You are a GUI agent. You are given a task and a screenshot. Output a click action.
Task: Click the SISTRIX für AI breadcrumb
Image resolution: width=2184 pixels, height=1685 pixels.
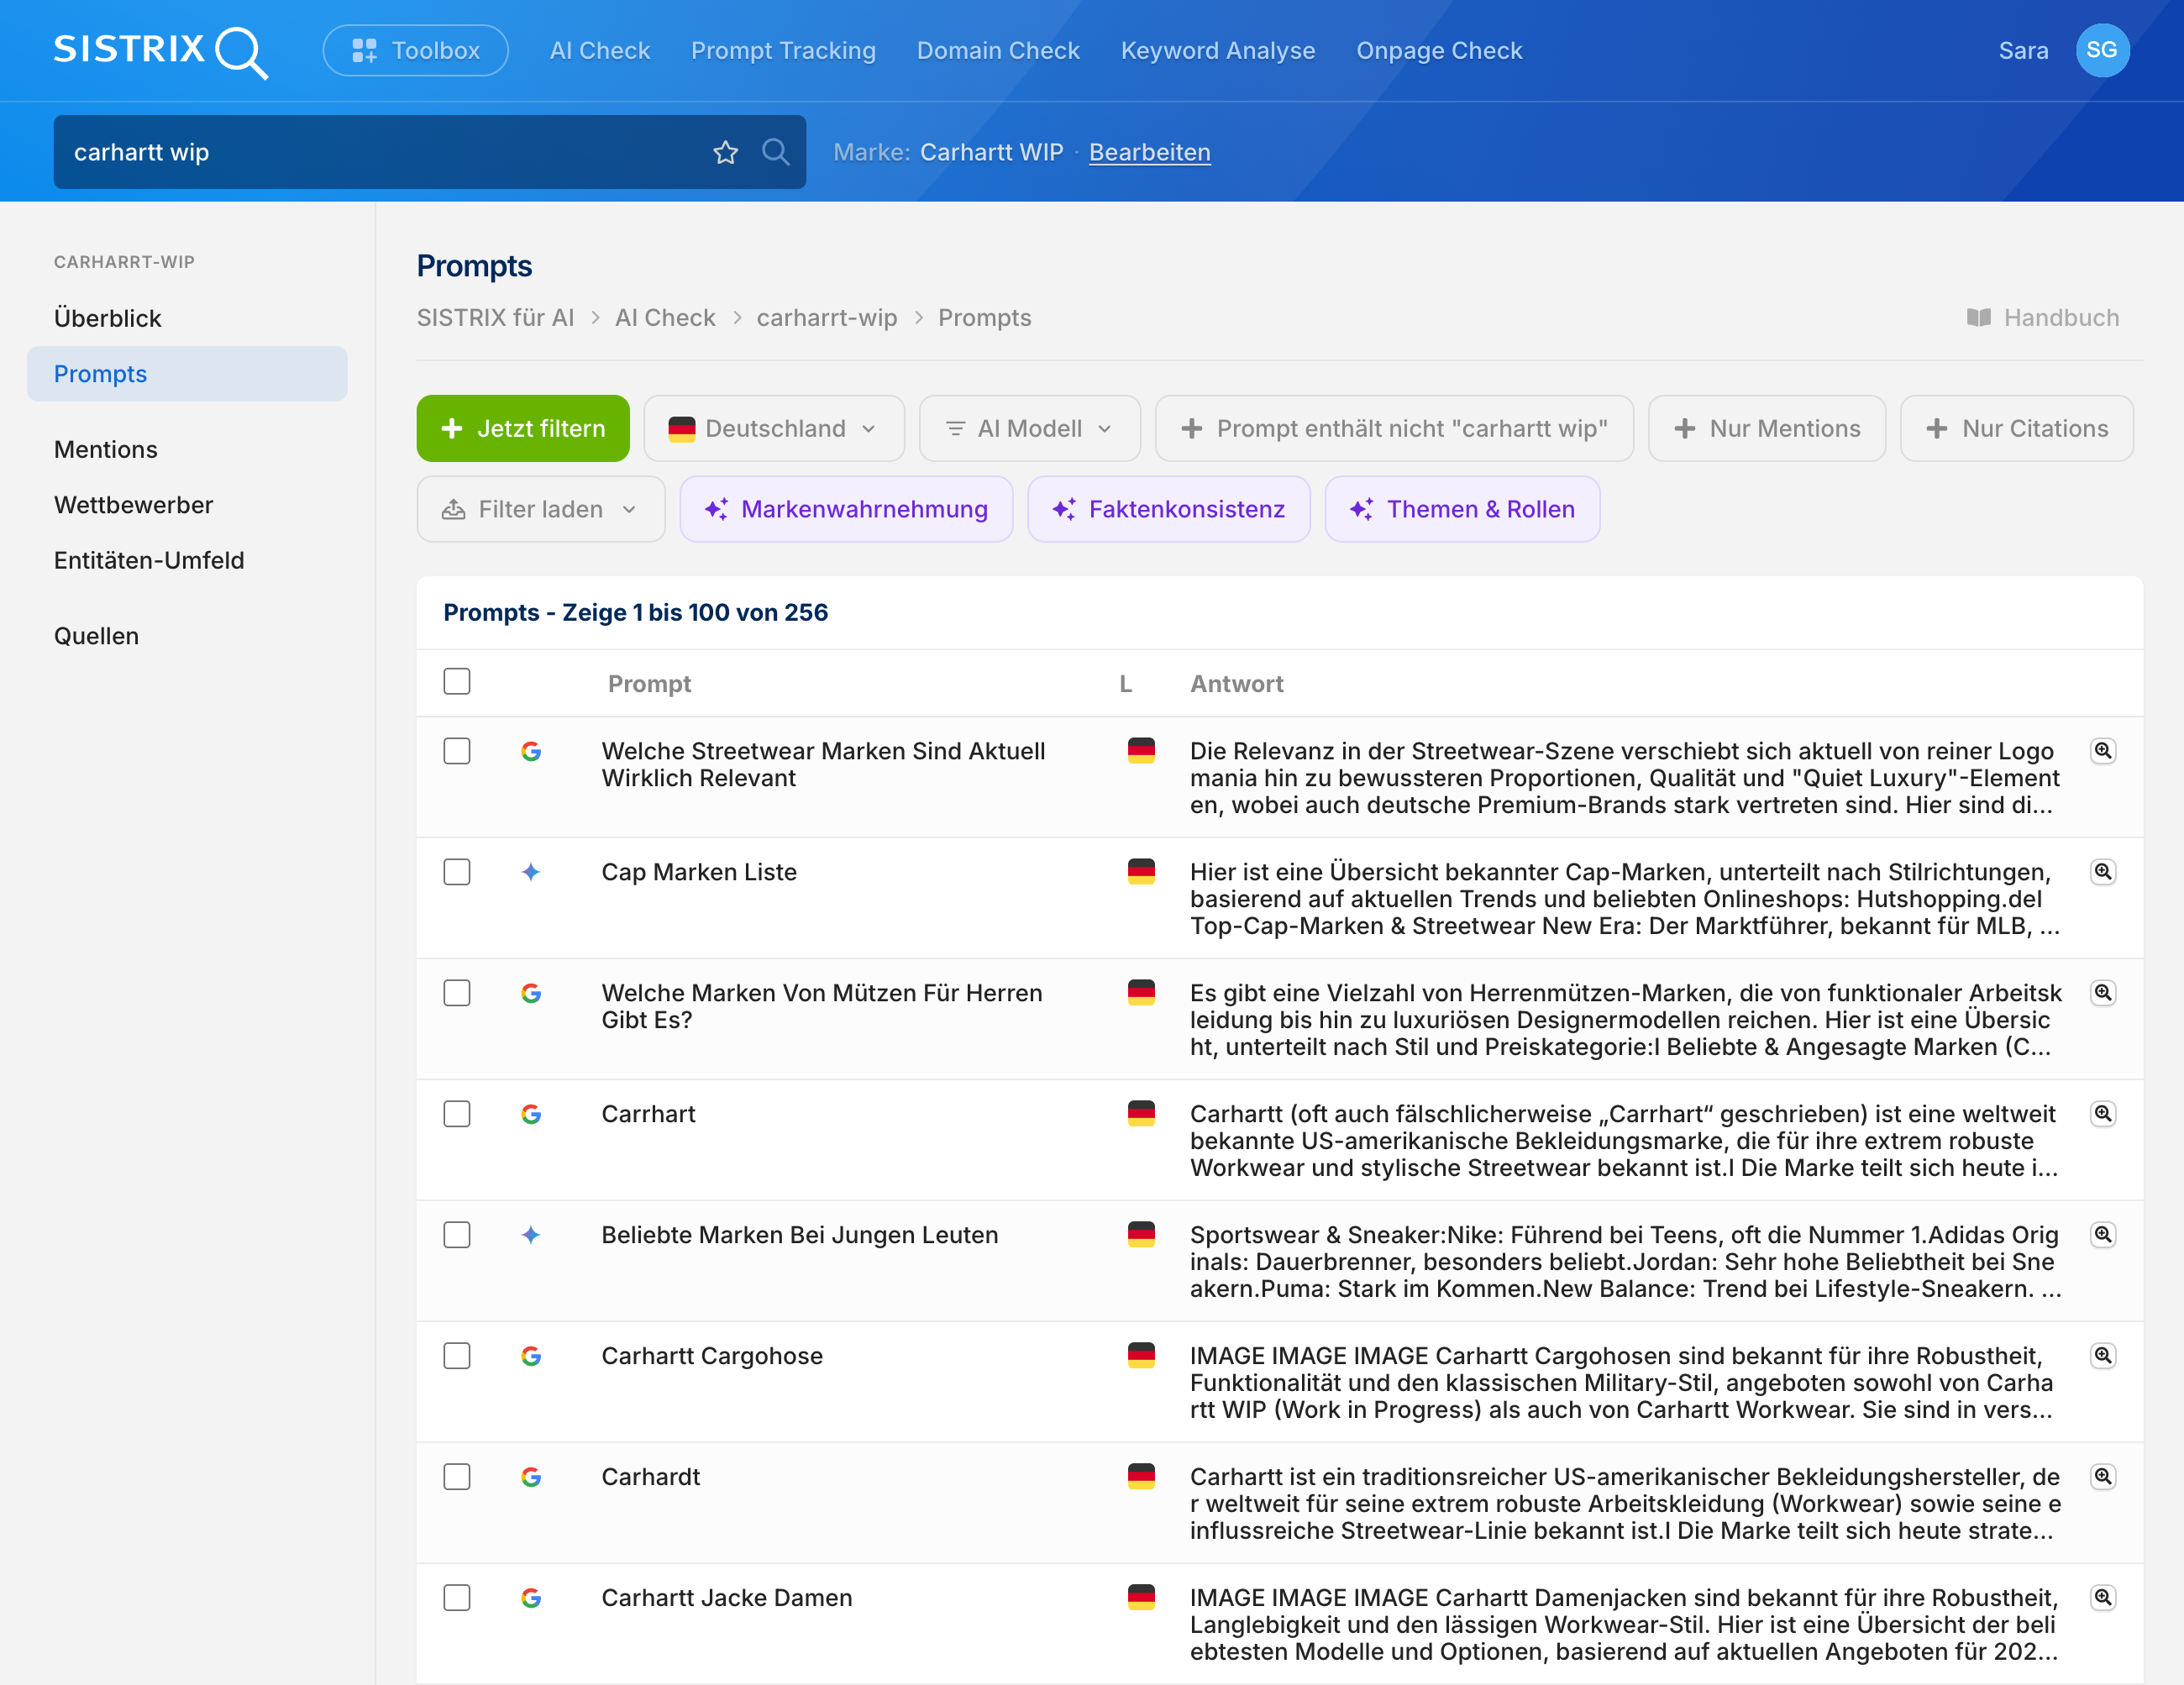(495, 318)
